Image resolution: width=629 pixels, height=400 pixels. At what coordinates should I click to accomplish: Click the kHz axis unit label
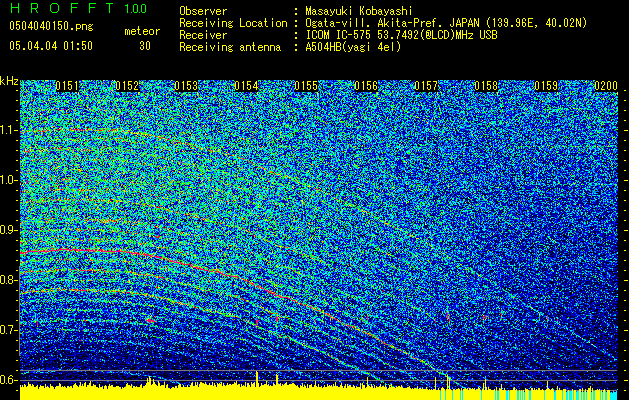coord(9,81)
